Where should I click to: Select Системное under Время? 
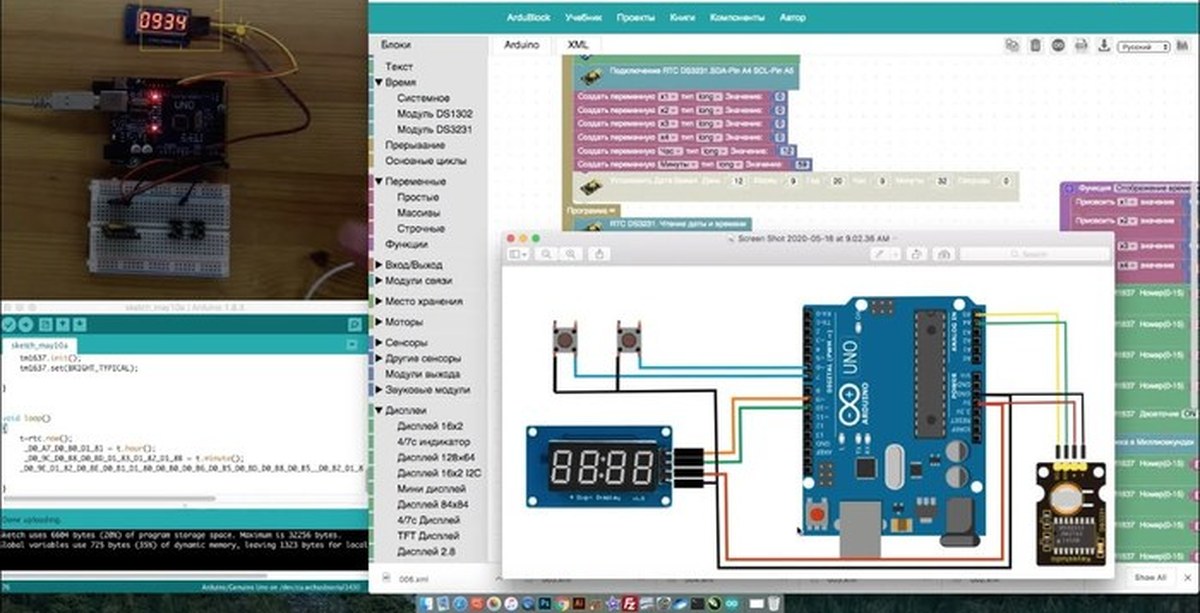[423, 99]
